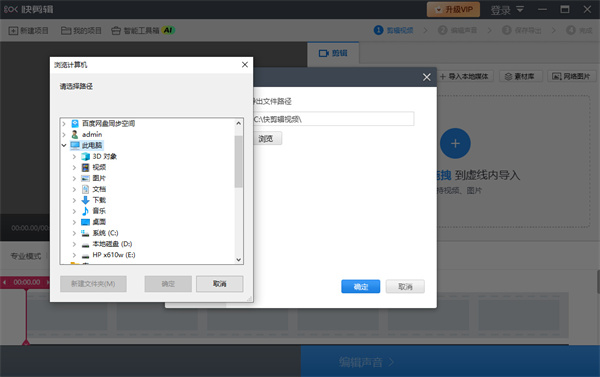Click the 00:00.00 timeline playhead marker
This screenshot has height=377, width=600.
[26, 282]
